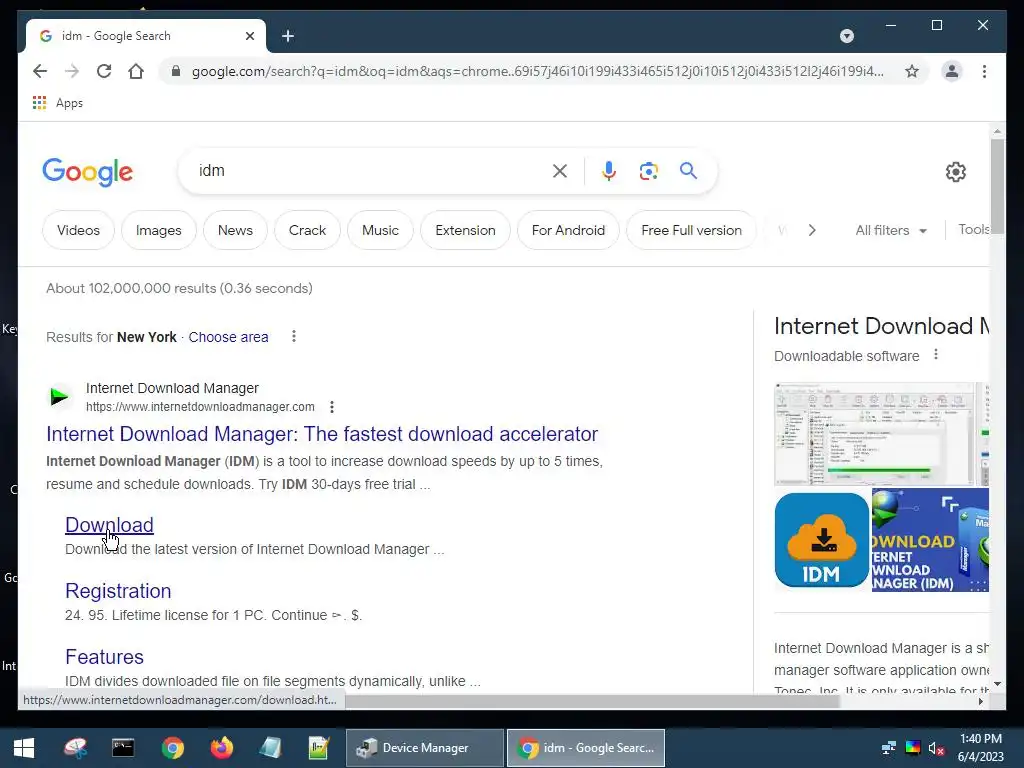Open options next to Choose area
The image size is (1024, 768).
(x=294, y=336)
